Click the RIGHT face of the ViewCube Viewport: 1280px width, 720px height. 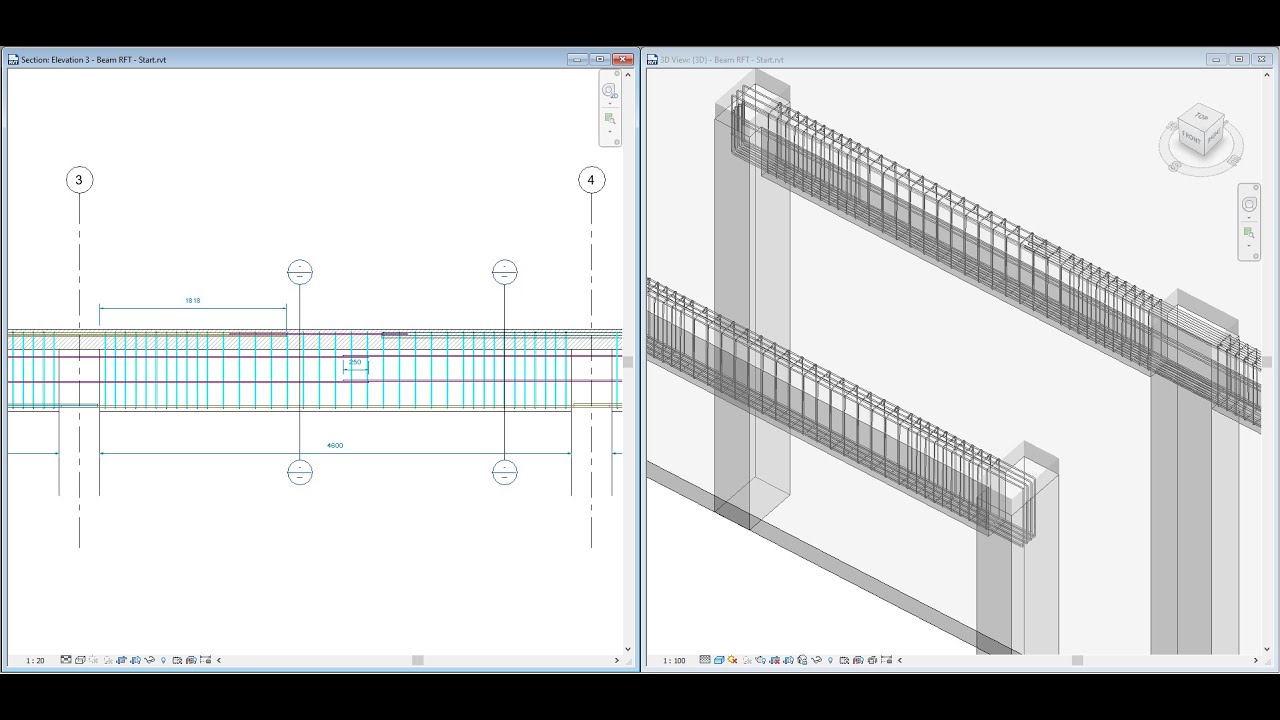click(x=1214, y=136)
